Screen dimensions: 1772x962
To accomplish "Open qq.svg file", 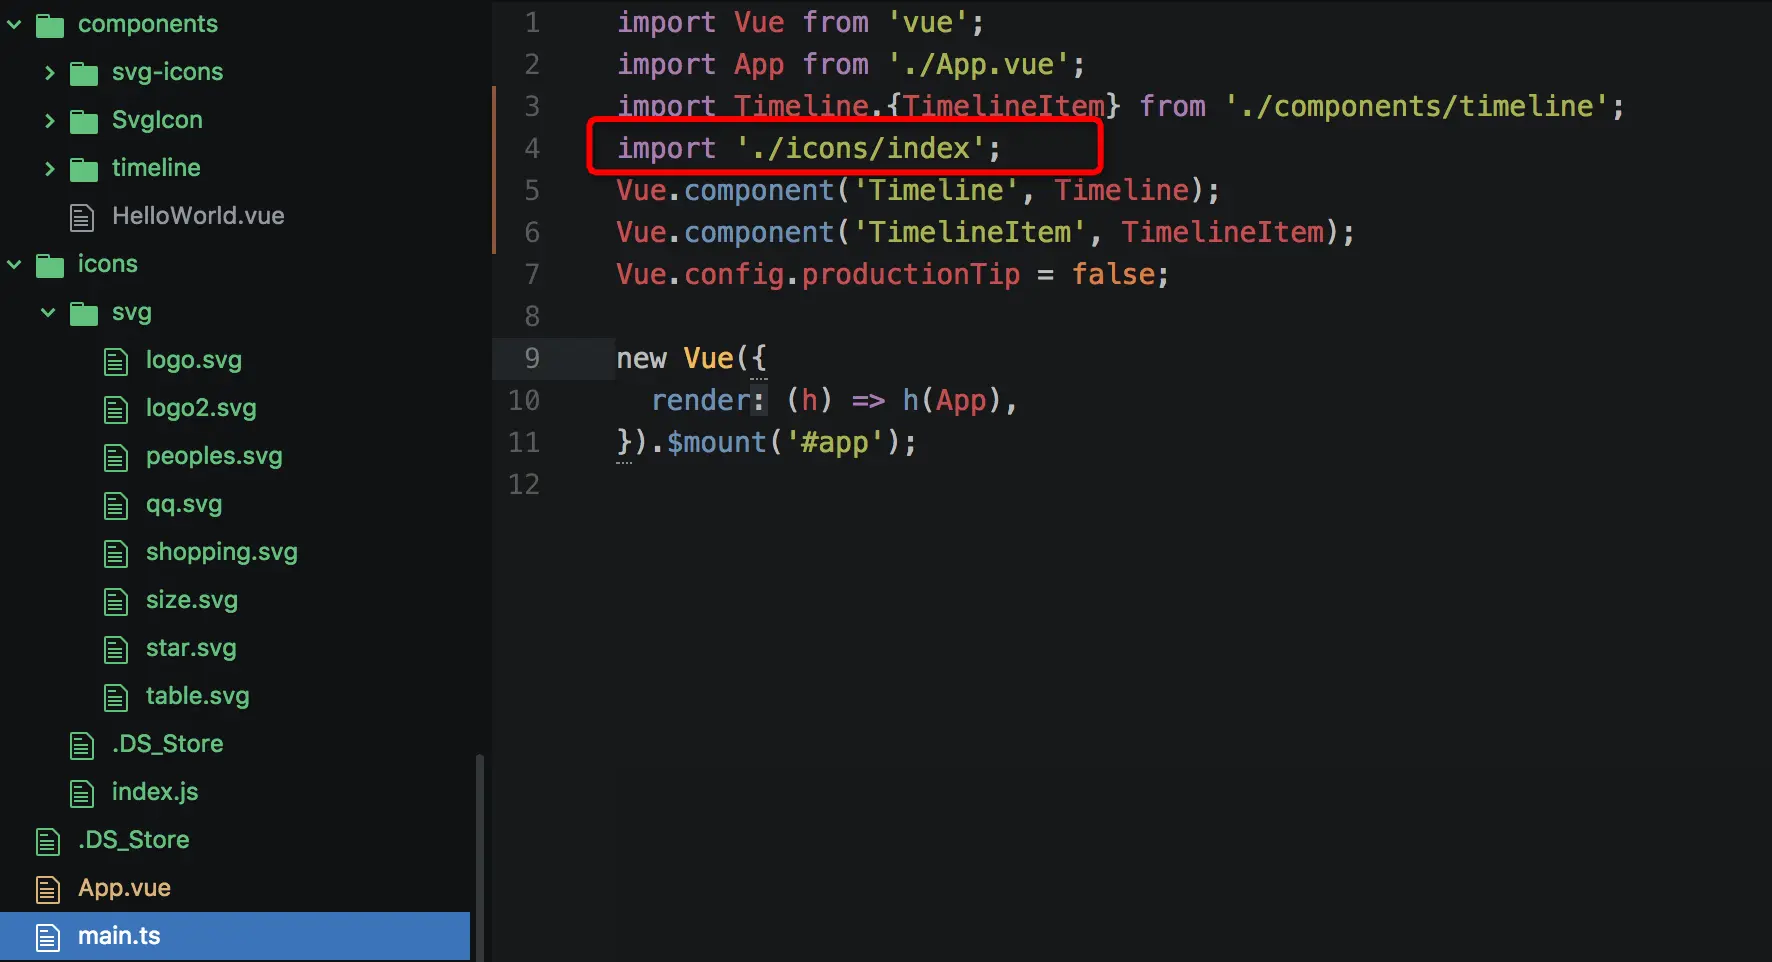I will 184,504.
